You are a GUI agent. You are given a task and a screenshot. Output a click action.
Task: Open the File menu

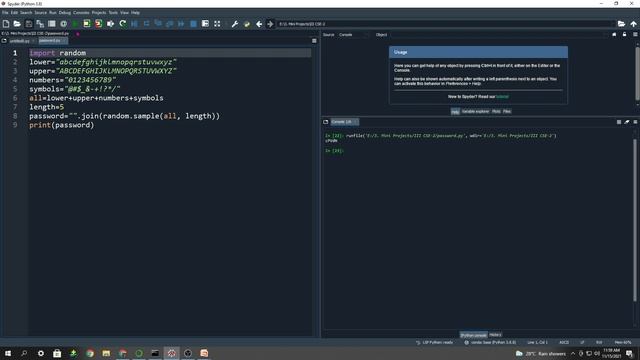coord(5,13)
